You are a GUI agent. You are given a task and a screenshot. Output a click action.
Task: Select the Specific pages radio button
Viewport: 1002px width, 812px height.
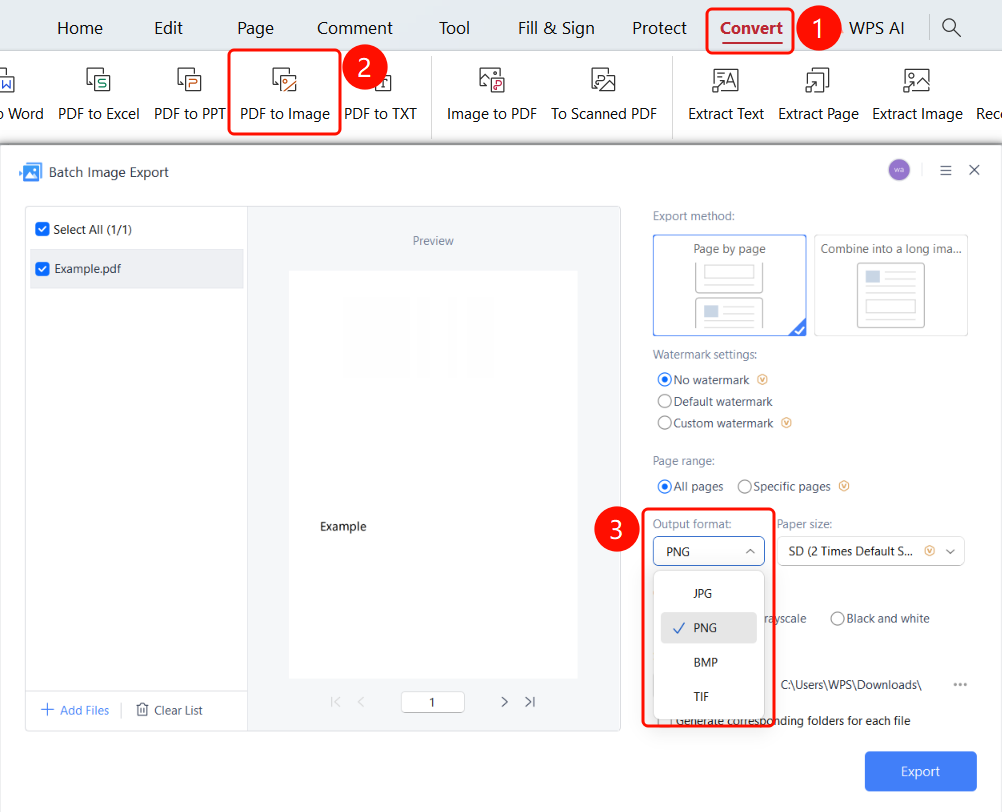click(x=744, y=487)
